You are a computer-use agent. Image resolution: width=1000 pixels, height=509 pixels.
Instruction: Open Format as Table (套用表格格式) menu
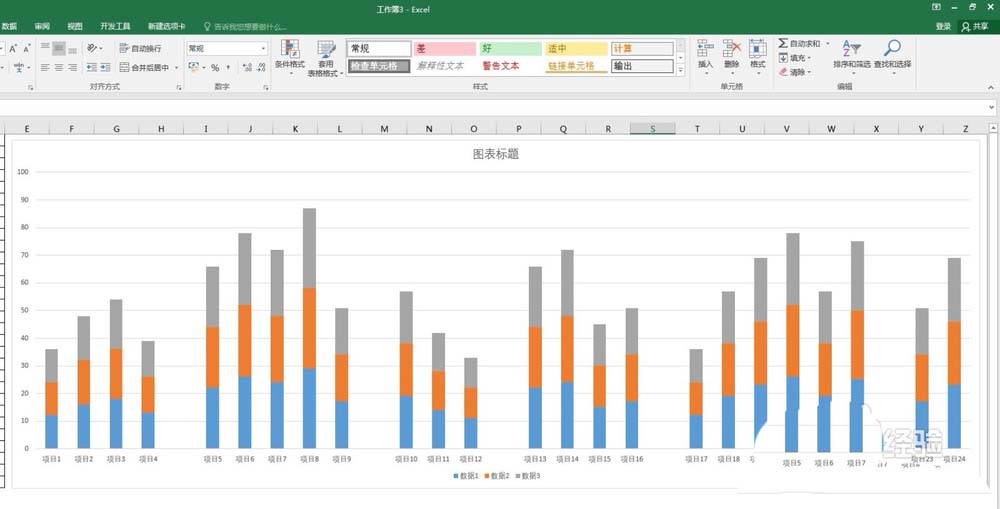coord(326,58)
